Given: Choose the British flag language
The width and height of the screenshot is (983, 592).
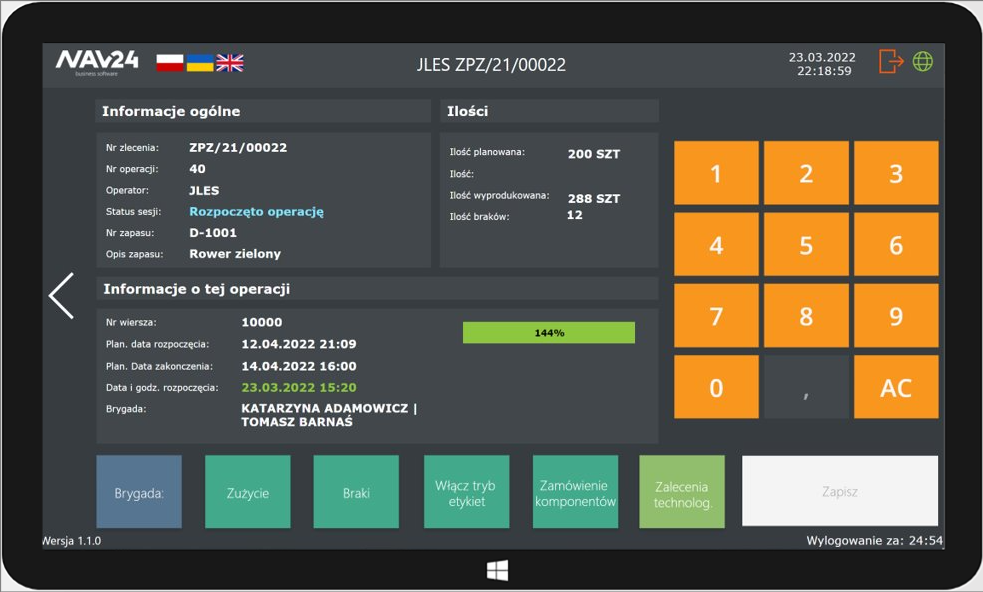Looking at the screenshot, I should point(230,63).
